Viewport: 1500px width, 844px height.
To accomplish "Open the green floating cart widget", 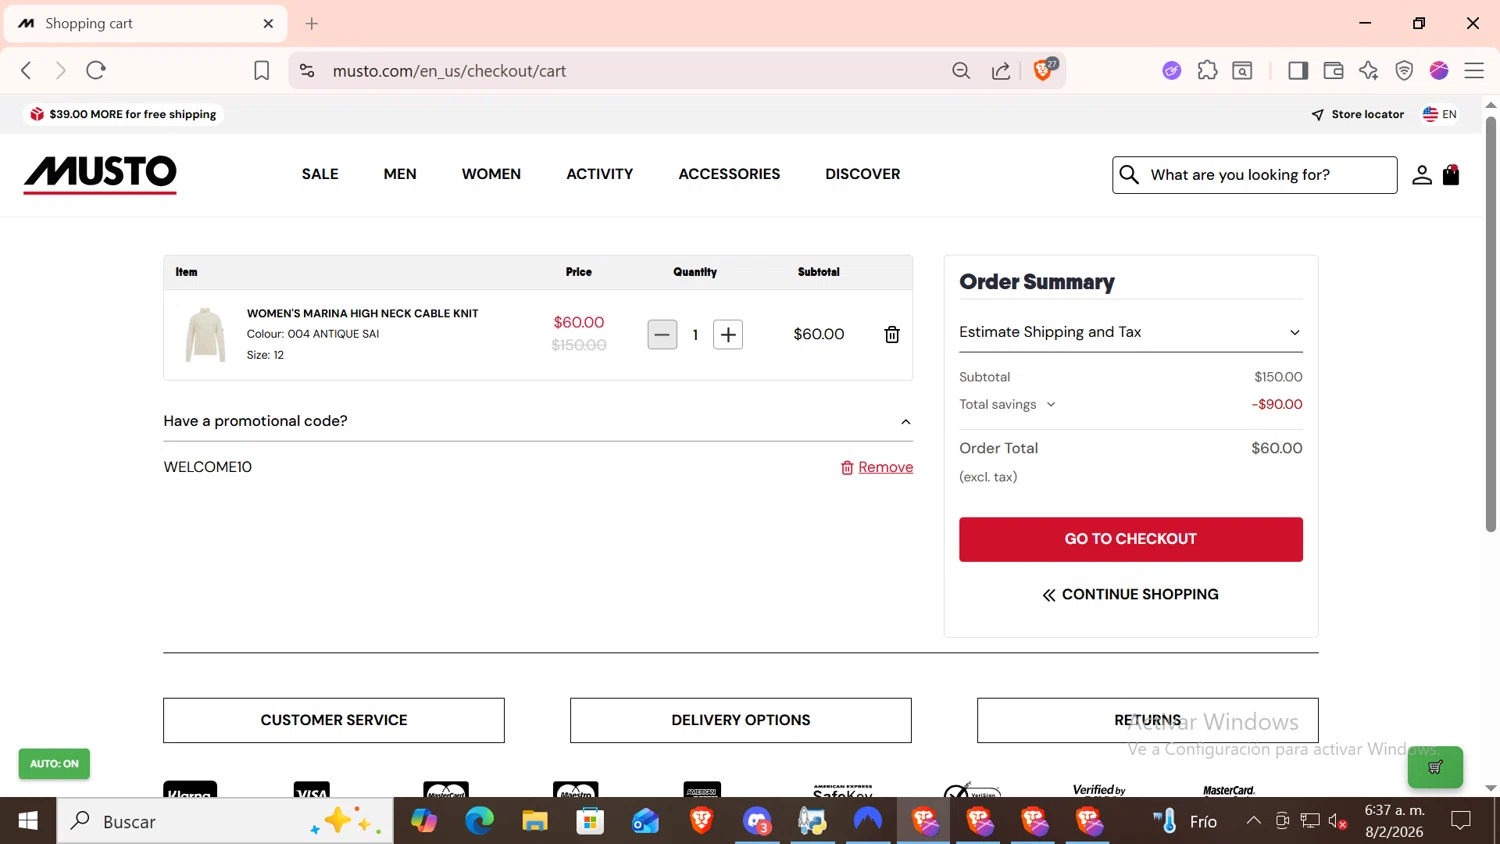I will tap(1435, 767).
